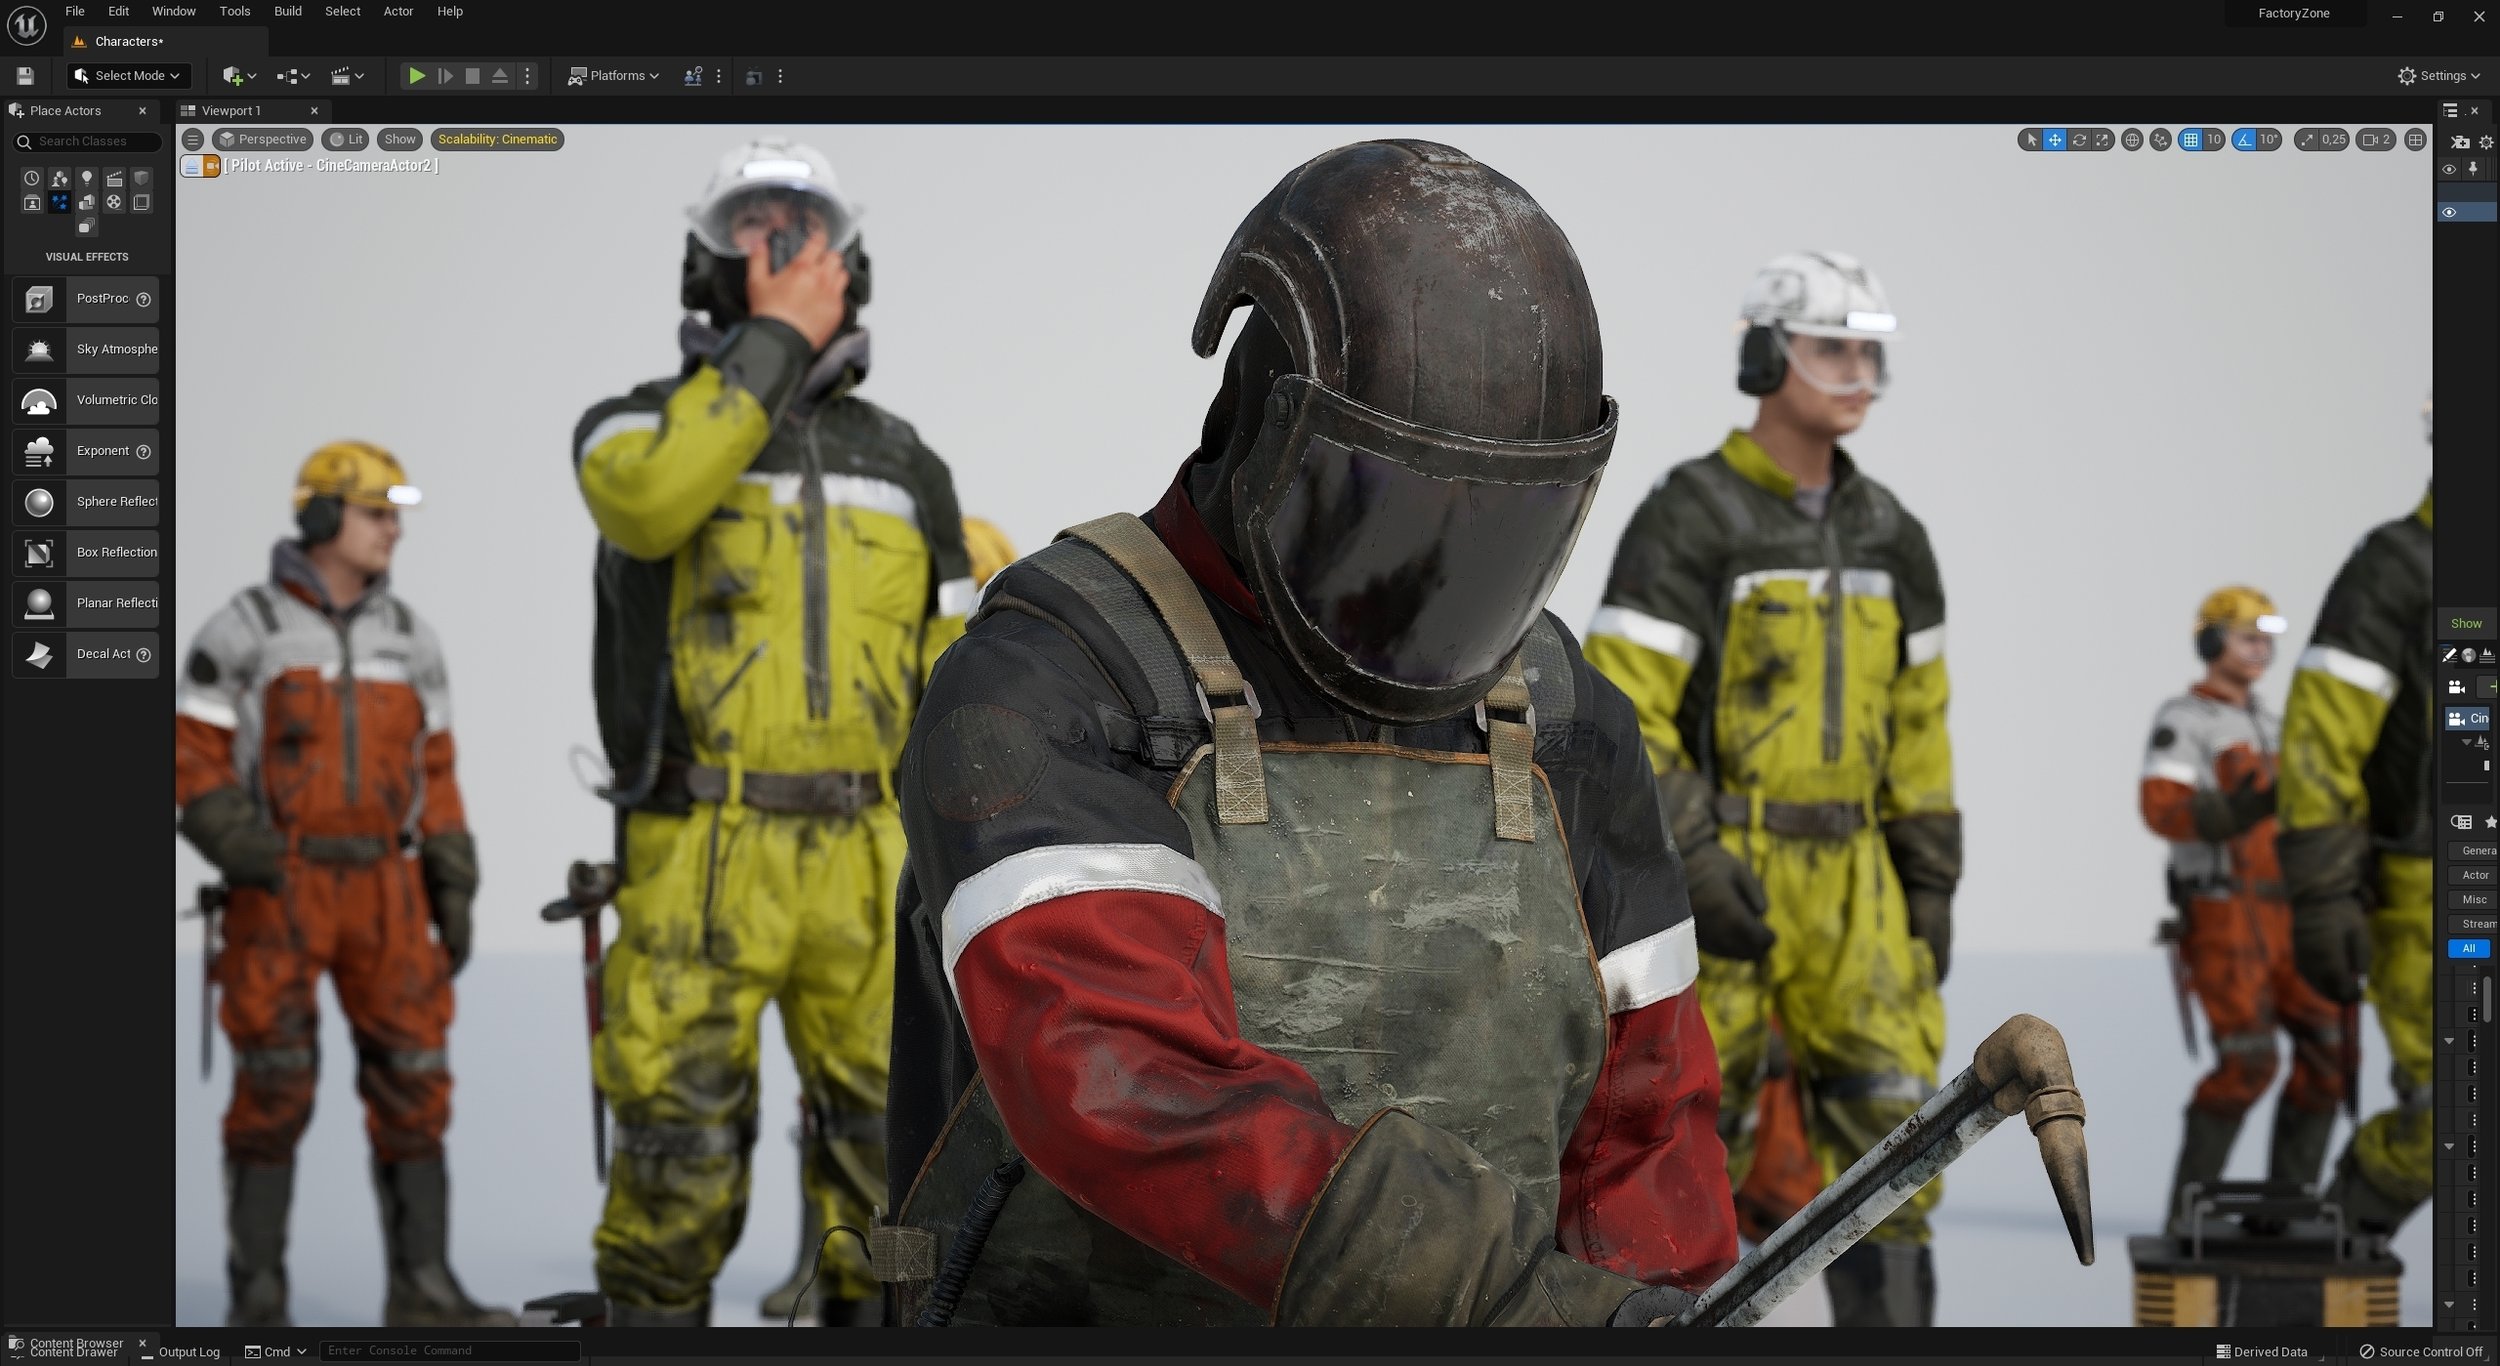
Task: Select Planar Reflection entry
Action: pos(85,603)
